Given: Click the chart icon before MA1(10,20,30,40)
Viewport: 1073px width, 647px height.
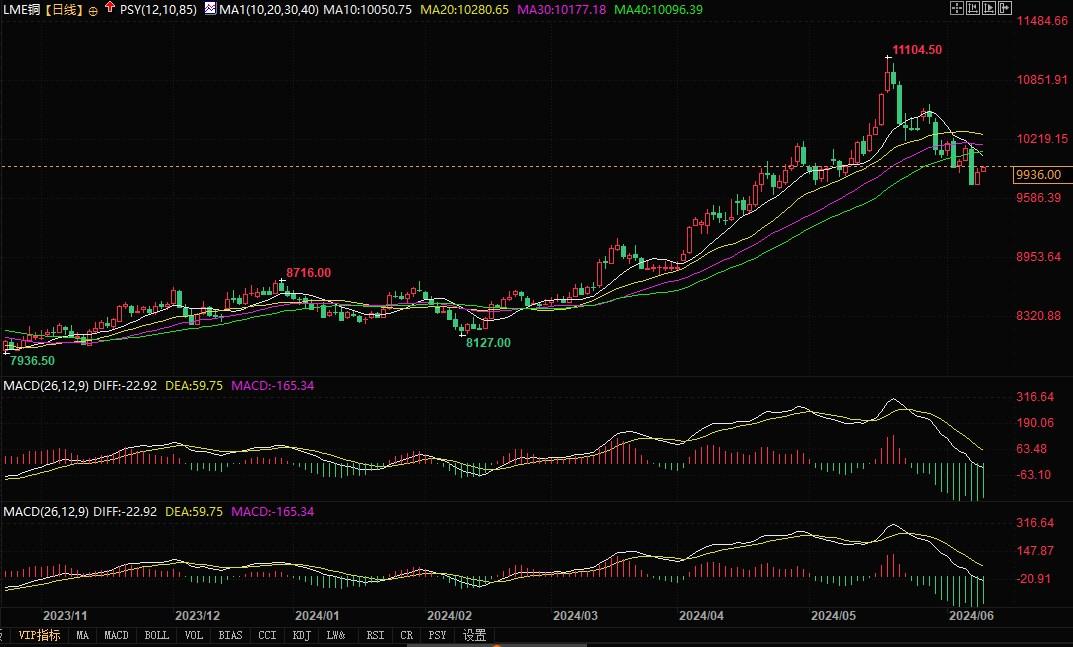Looking at the screenshot, I should click(211, 8).
